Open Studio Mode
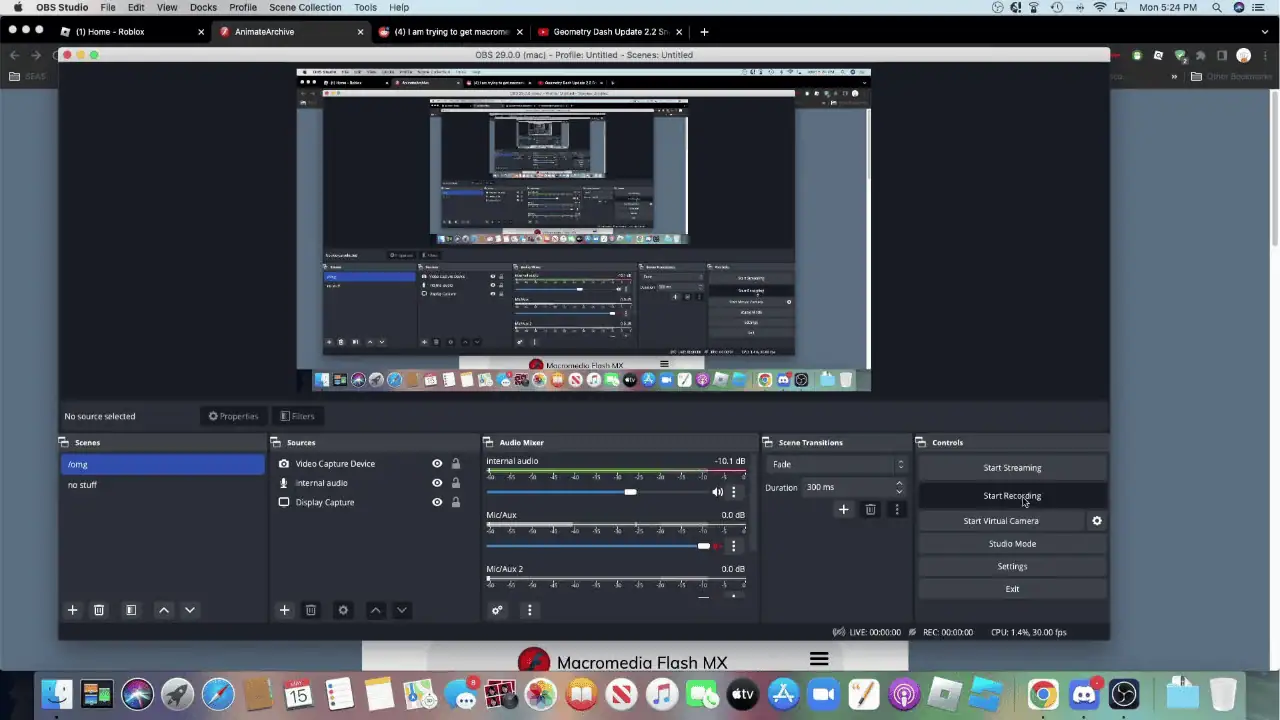The image size is (1280, 720). pyautogui.click(x=1012, y=544)
